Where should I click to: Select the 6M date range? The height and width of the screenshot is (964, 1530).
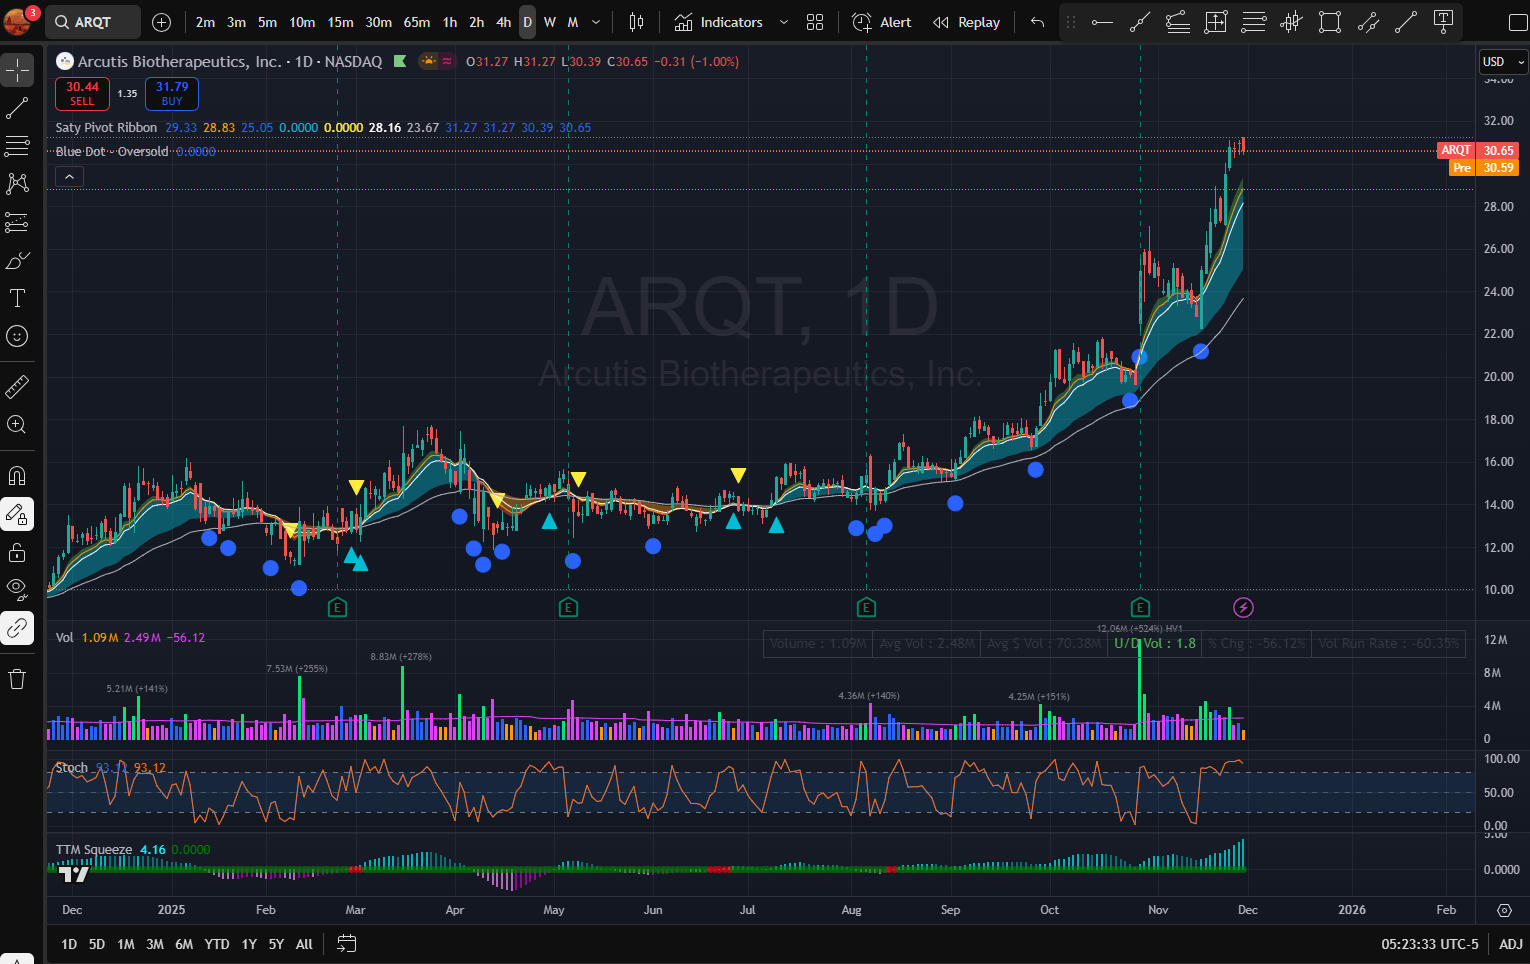coord(184,944)
